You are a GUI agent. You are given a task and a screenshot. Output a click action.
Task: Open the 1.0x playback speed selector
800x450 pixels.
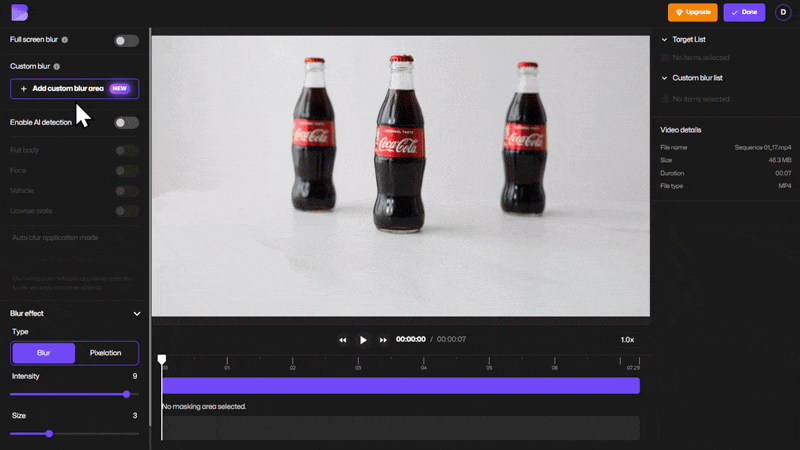tap(628, 340)
